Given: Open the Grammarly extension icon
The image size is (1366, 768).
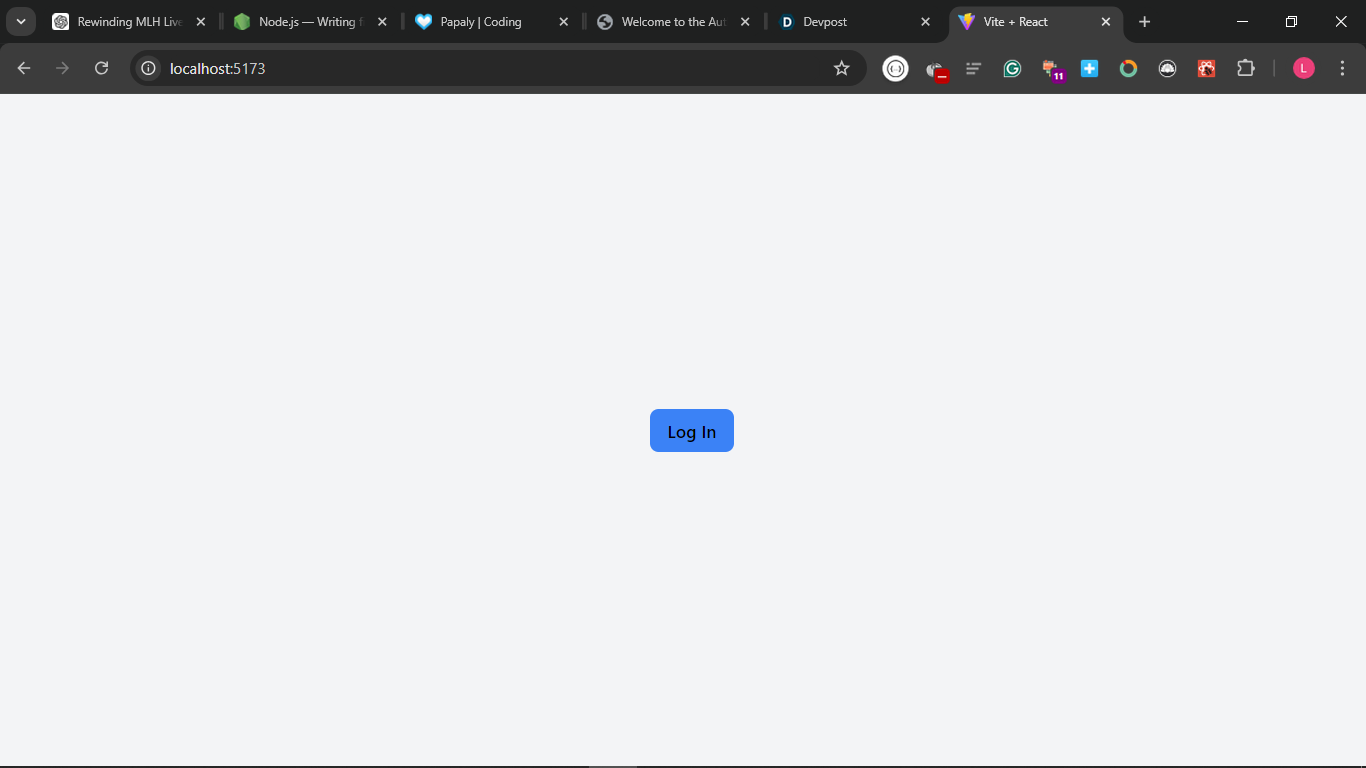Looking at the screenshot, I should point(1012,68).
